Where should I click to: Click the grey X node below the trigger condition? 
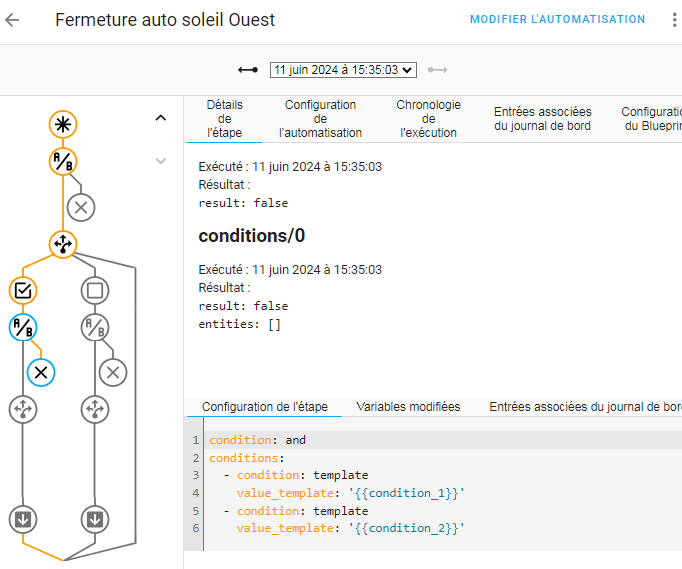pyautogui.click(x=81, y=207)
